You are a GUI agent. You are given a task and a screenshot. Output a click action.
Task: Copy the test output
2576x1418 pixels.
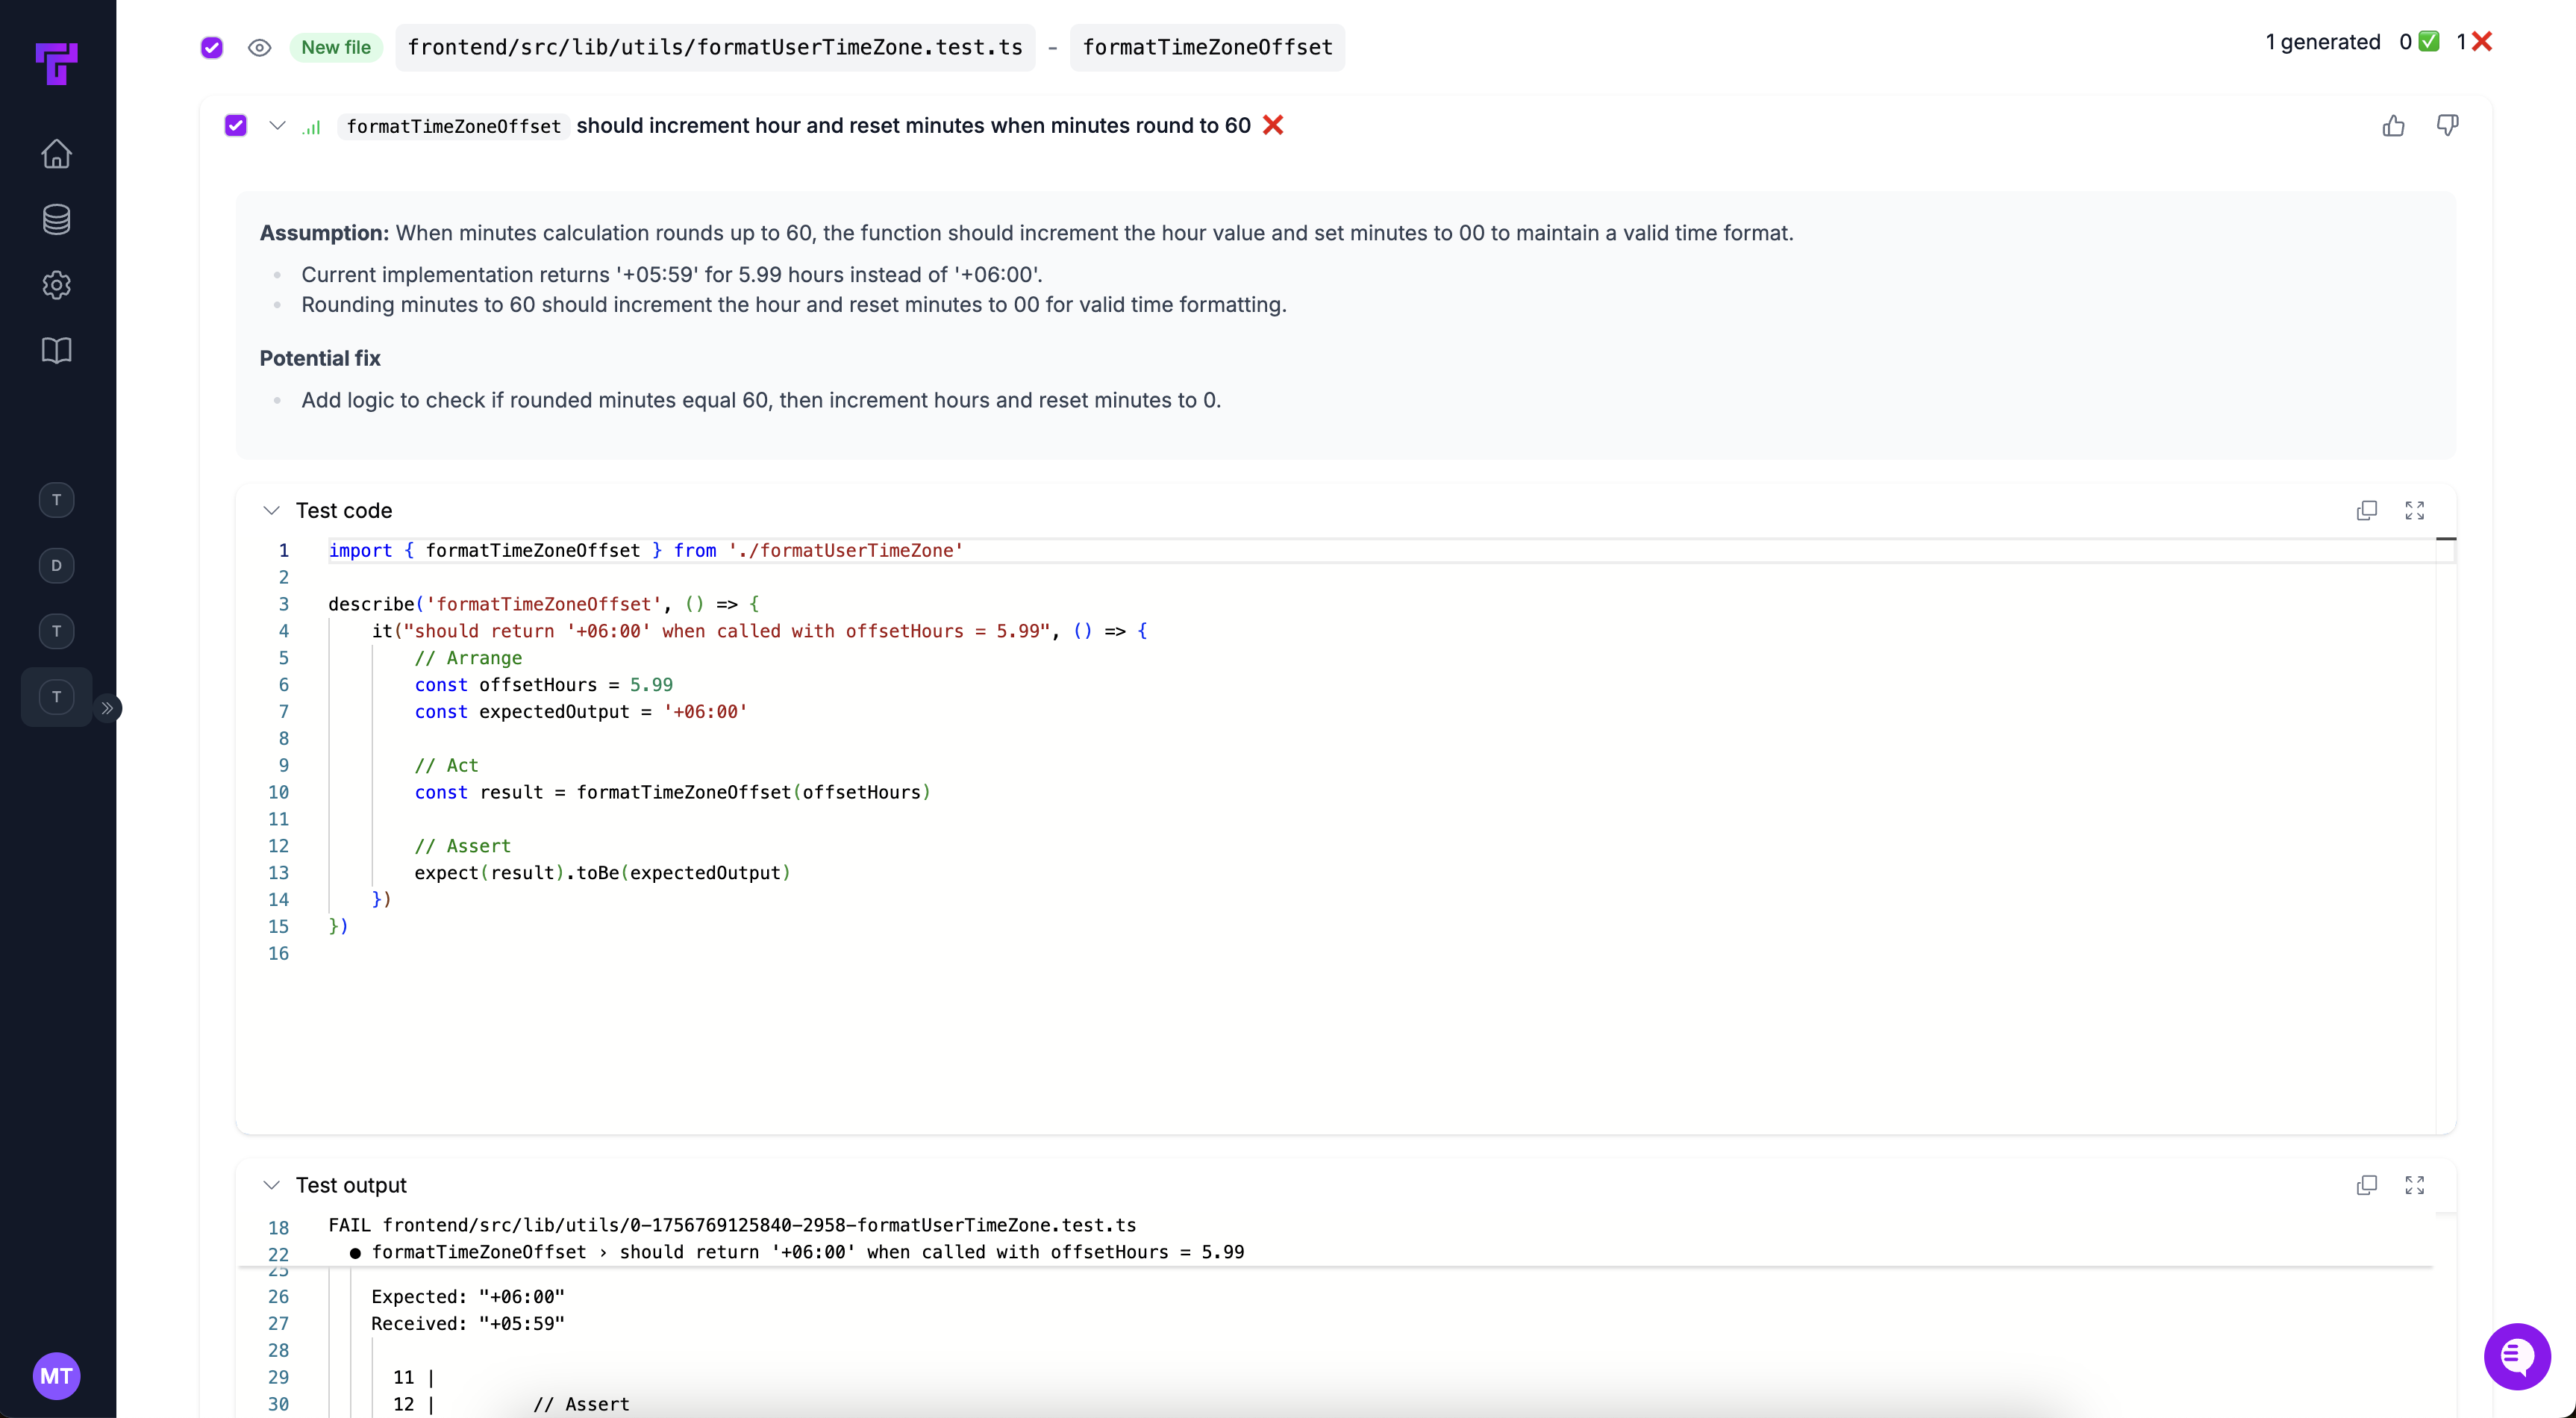coord(2366,1185)
